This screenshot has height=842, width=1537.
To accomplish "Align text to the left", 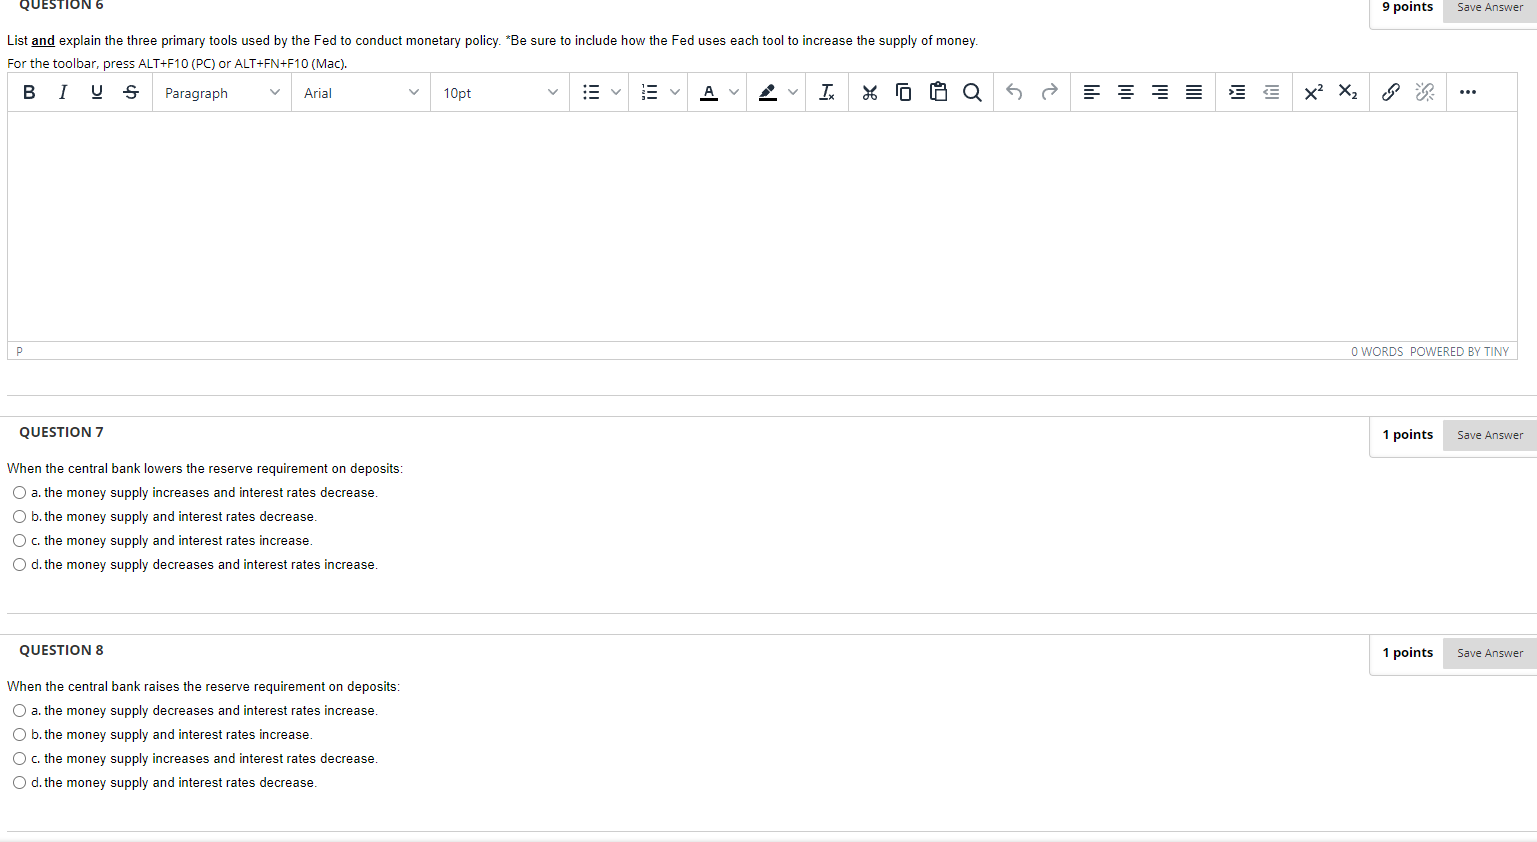I will coord(1092,93).
